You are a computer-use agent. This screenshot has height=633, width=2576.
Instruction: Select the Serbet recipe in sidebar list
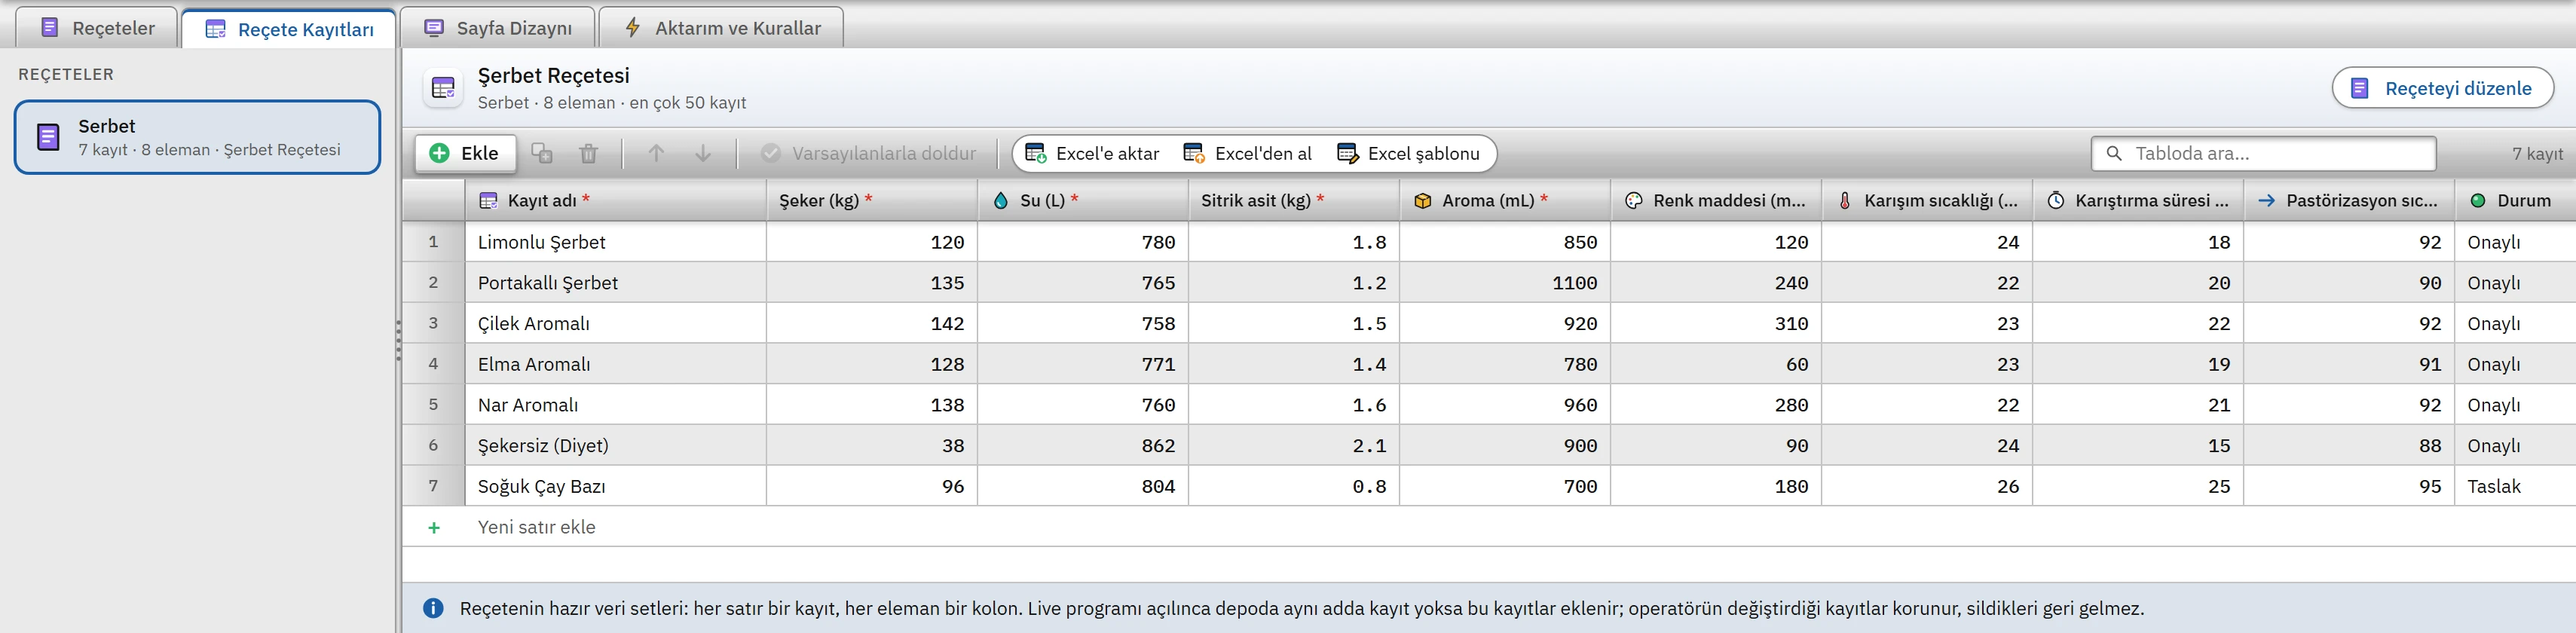197,137
